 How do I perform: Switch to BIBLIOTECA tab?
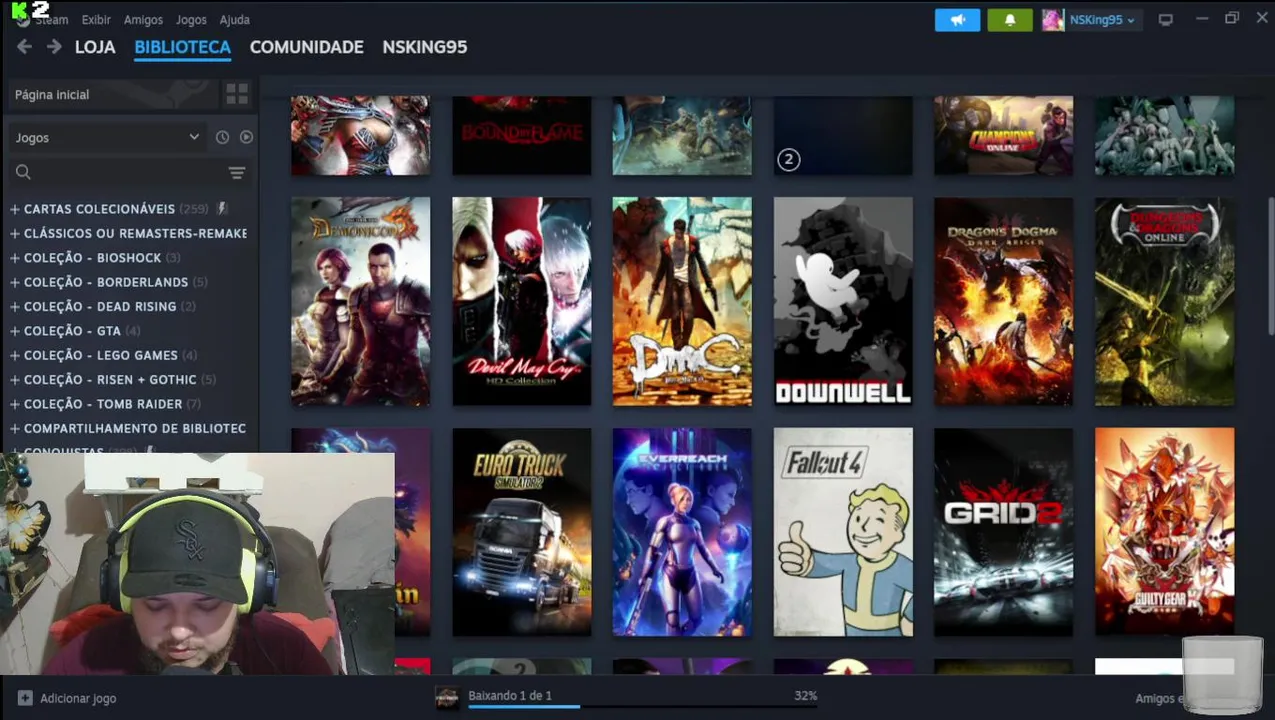[x=182, y=47]
